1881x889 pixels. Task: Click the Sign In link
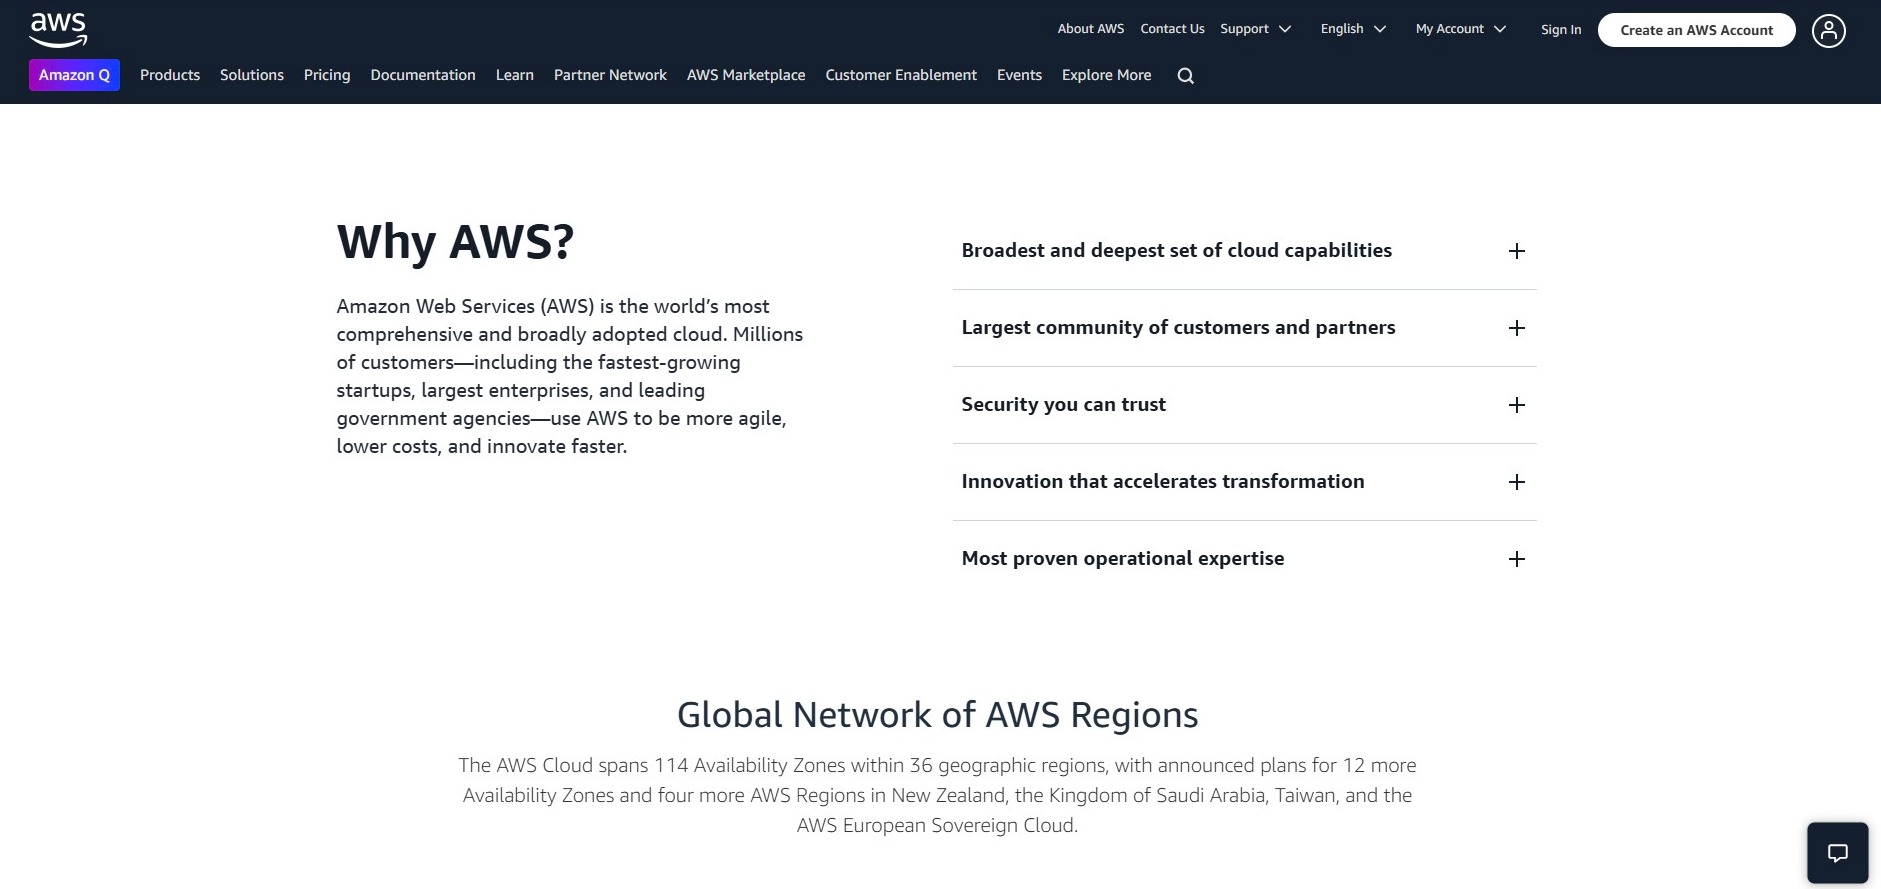[1561, 30]
